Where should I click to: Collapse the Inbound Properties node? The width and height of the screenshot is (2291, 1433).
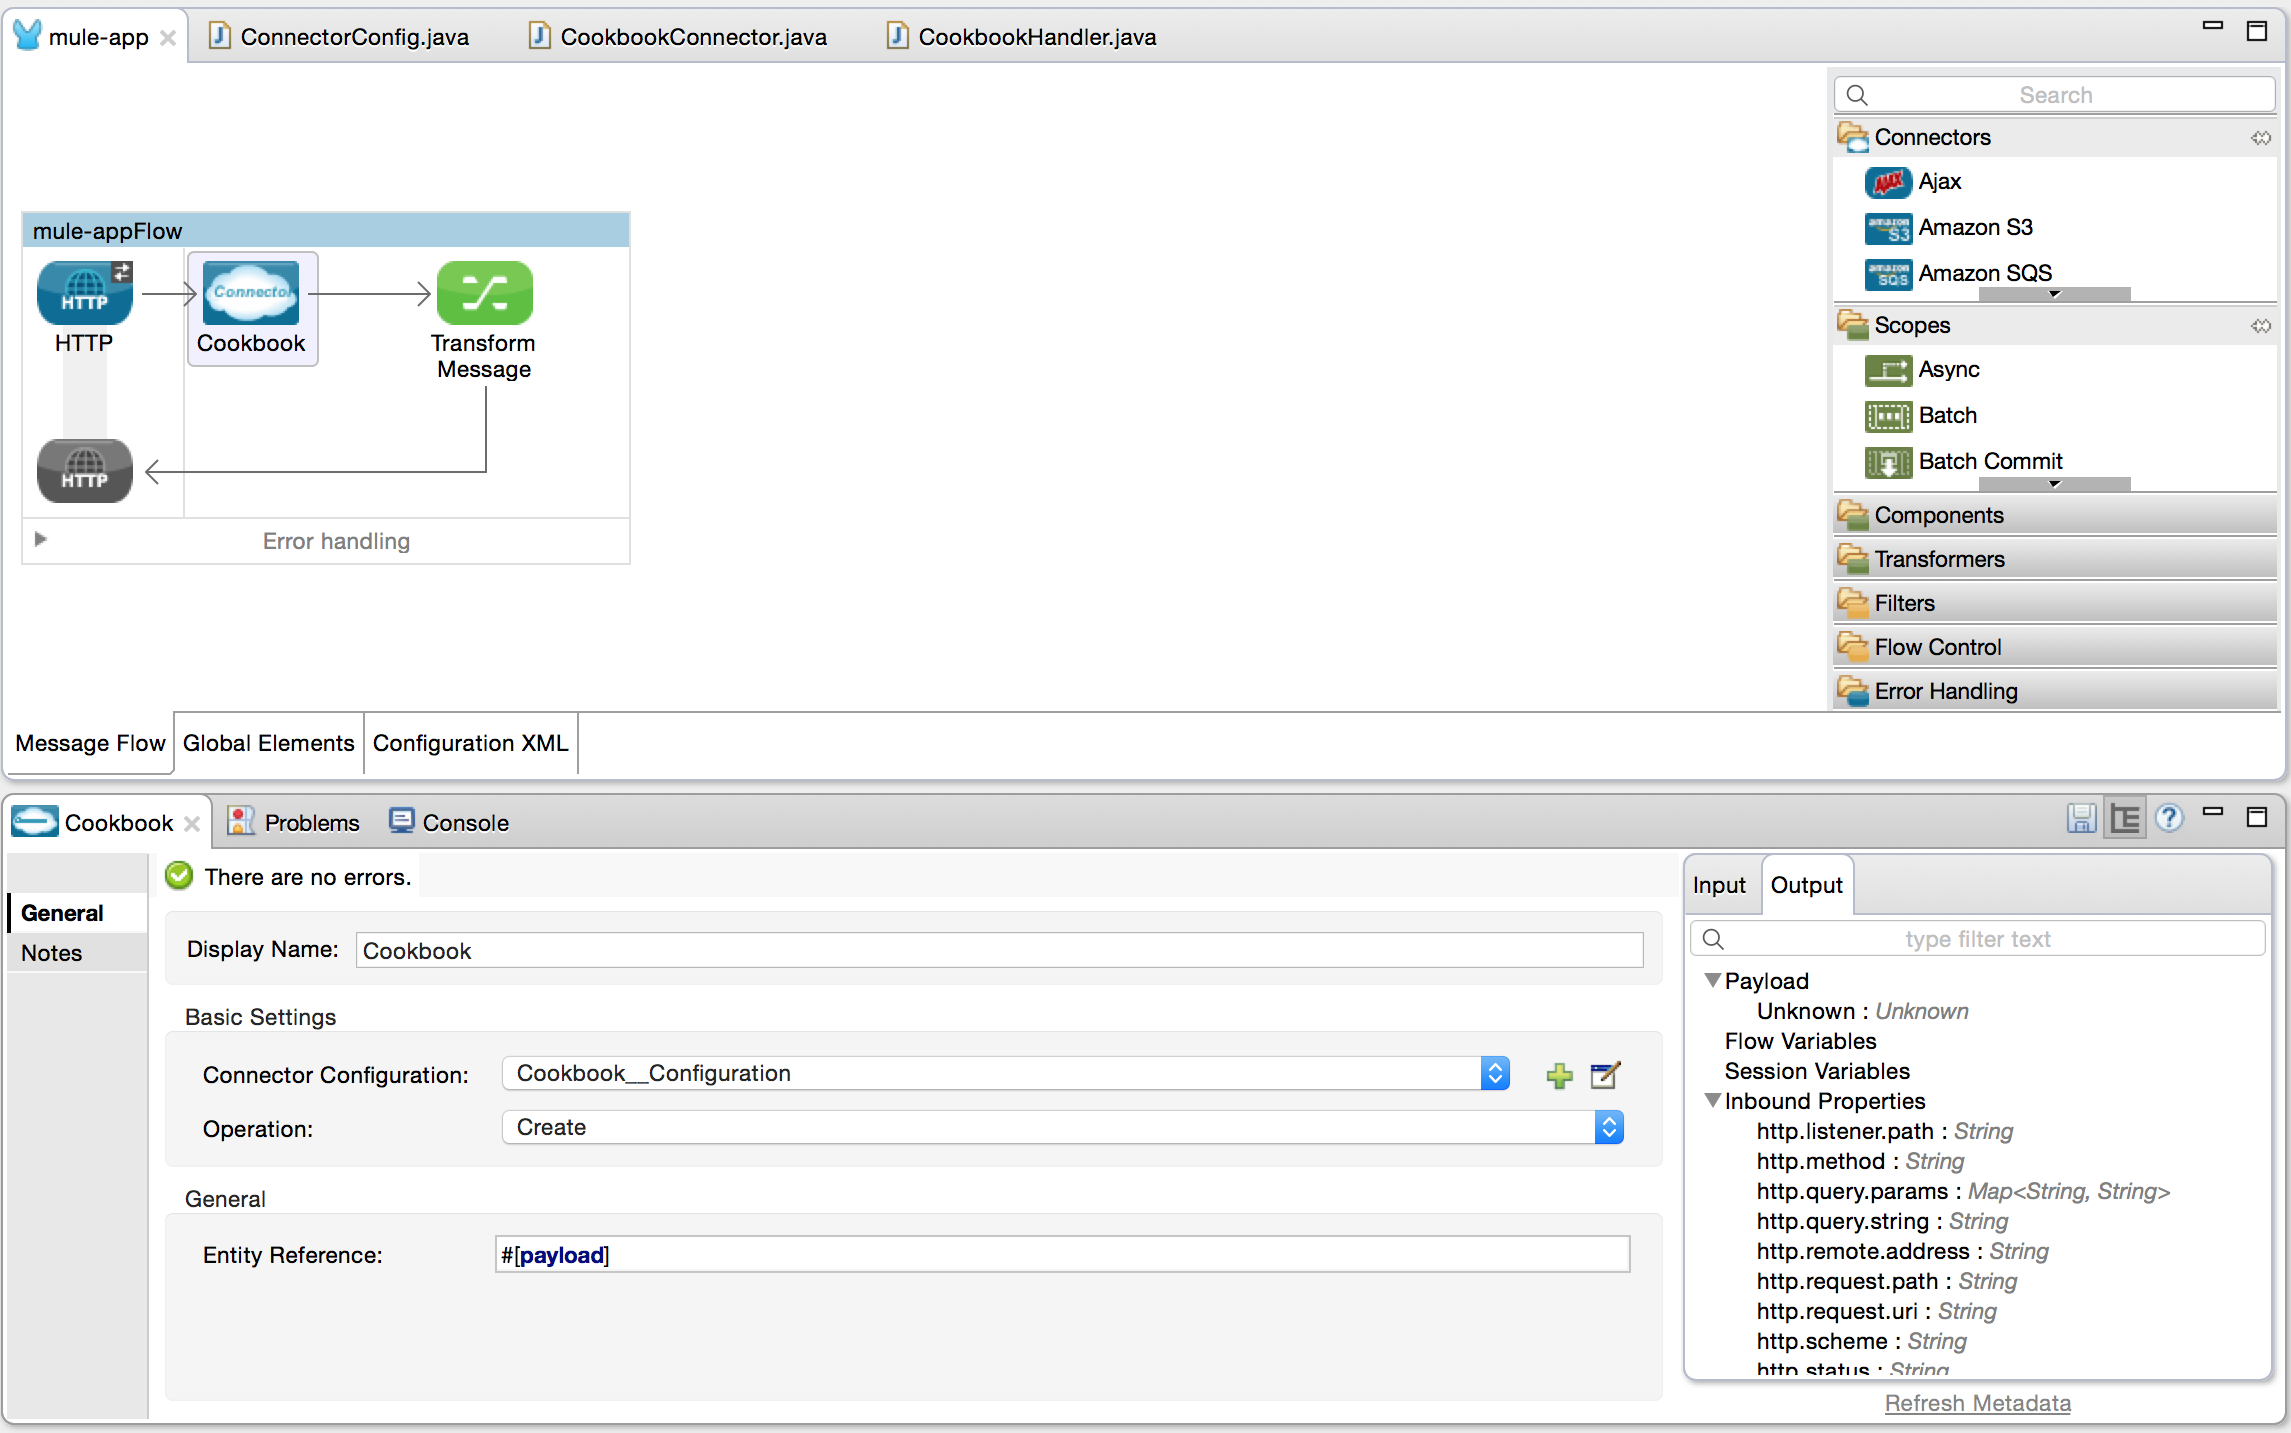tap(1713, 1101)
